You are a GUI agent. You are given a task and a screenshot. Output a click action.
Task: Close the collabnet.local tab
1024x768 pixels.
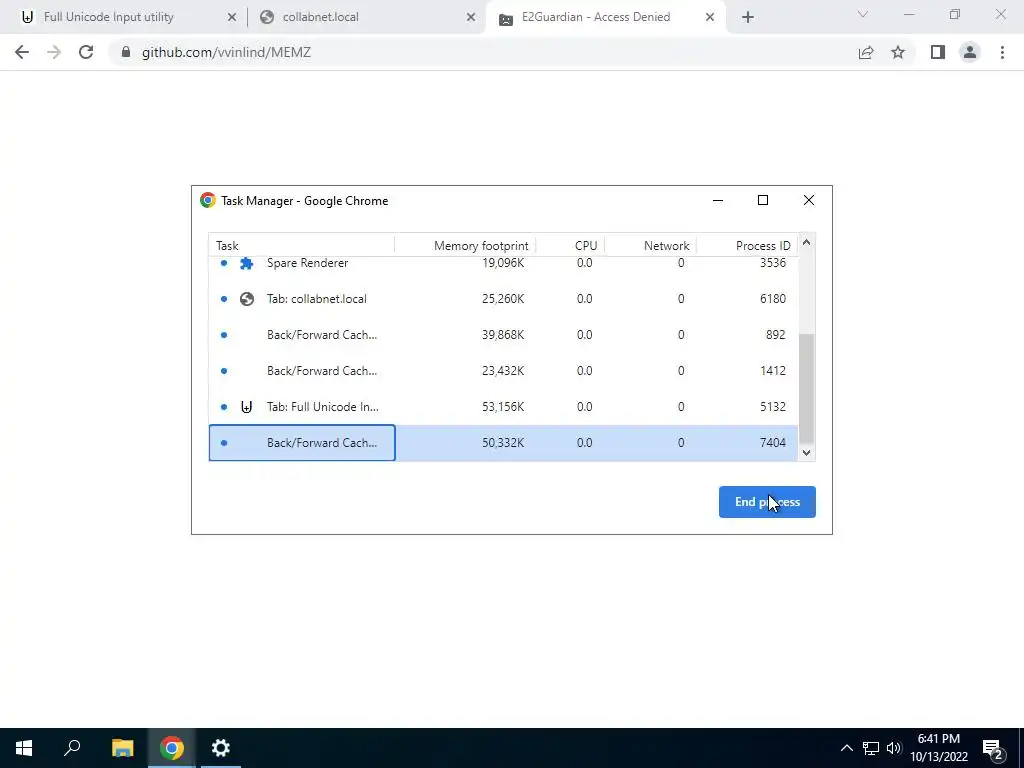(471, 18)
